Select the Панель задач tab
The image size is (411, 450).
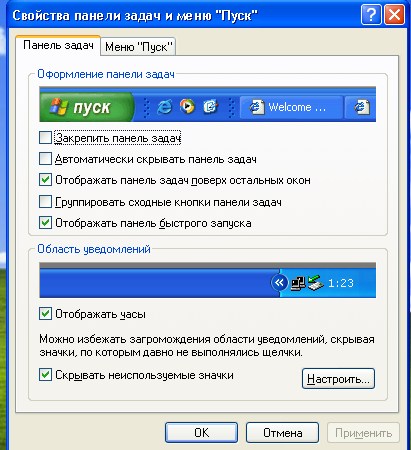[58, 45]
